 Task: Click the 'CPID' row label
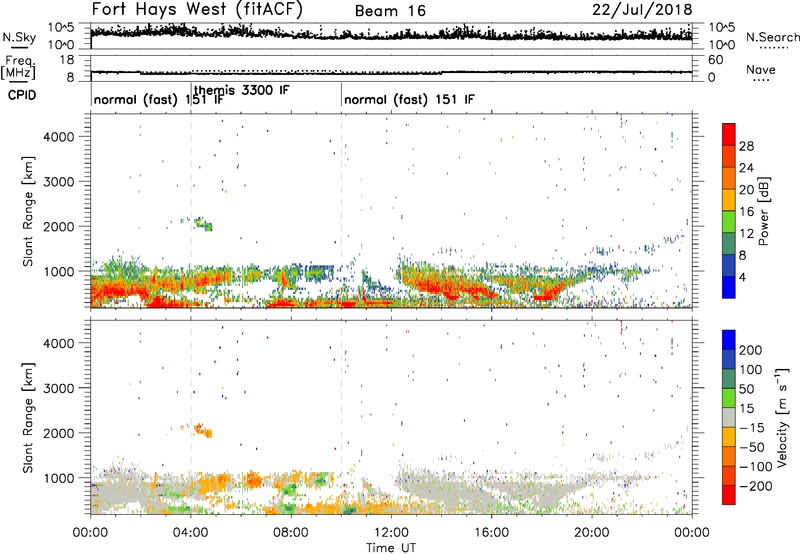[22, 95]
